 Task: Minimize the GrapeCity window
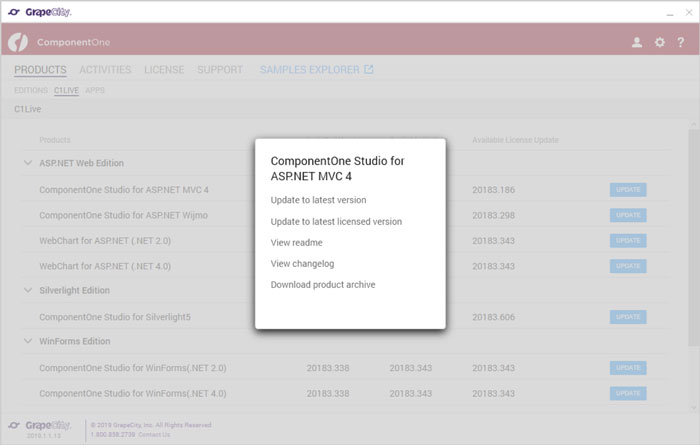(x=670, y=13)
